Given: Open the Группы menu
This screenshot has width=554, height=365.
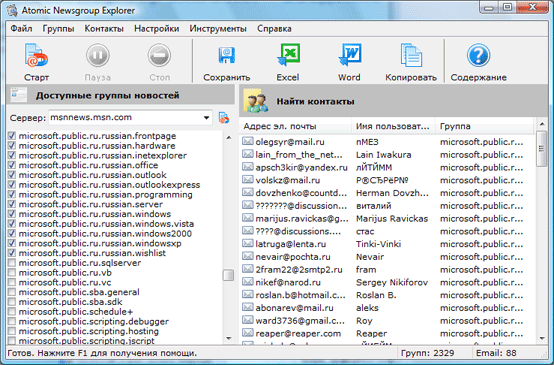Looking at the screenshot, I should [x=58, y=29].
